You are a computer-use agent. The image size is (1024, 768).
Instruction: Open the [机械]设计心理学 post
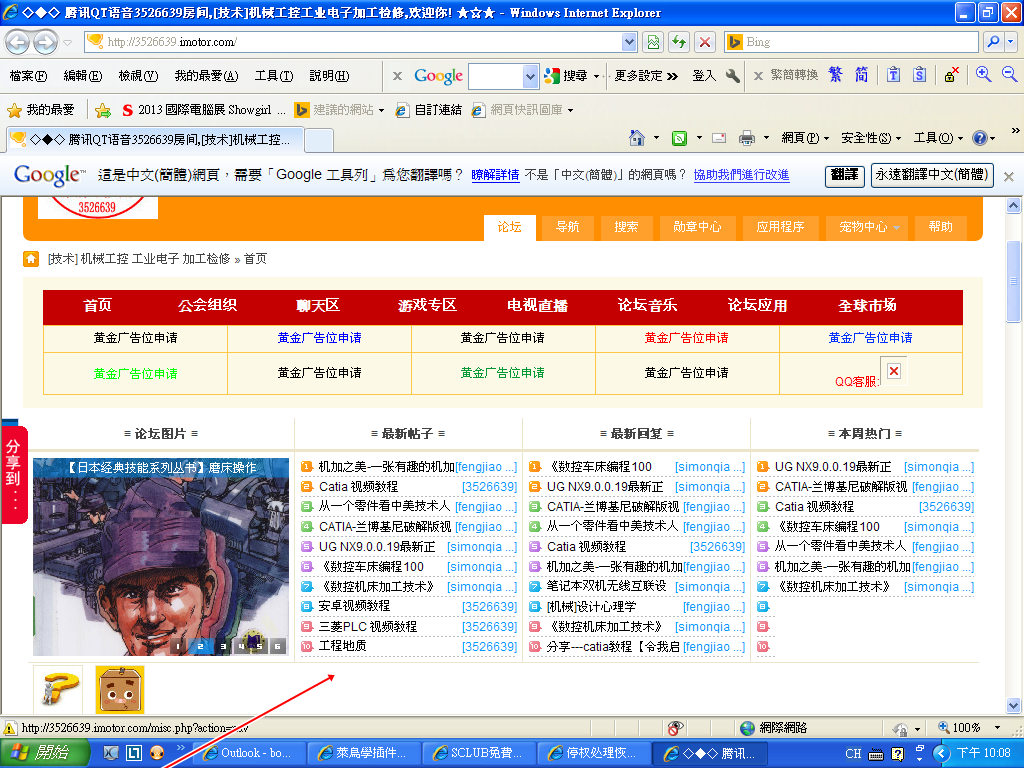(591, 607)
